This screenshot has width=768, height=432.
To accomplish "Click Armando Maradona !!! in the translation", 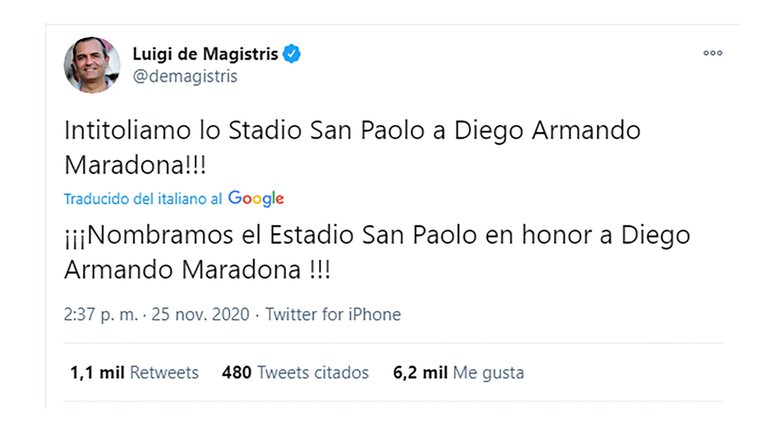I will tap(197, 270).
